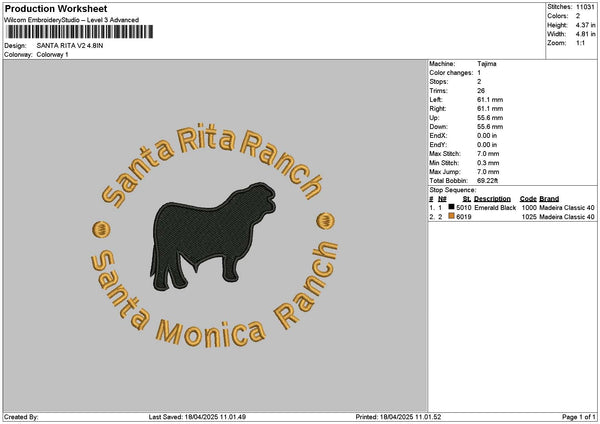Viewport: 600px width, 424px height.
Task: Click the Stitches count value 11031
Action: (x=586, y=7)
